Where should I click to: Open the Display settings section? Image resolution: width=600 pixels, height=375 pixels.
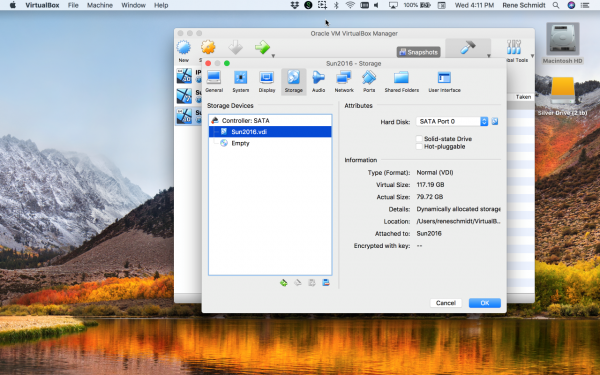[267, 82]
